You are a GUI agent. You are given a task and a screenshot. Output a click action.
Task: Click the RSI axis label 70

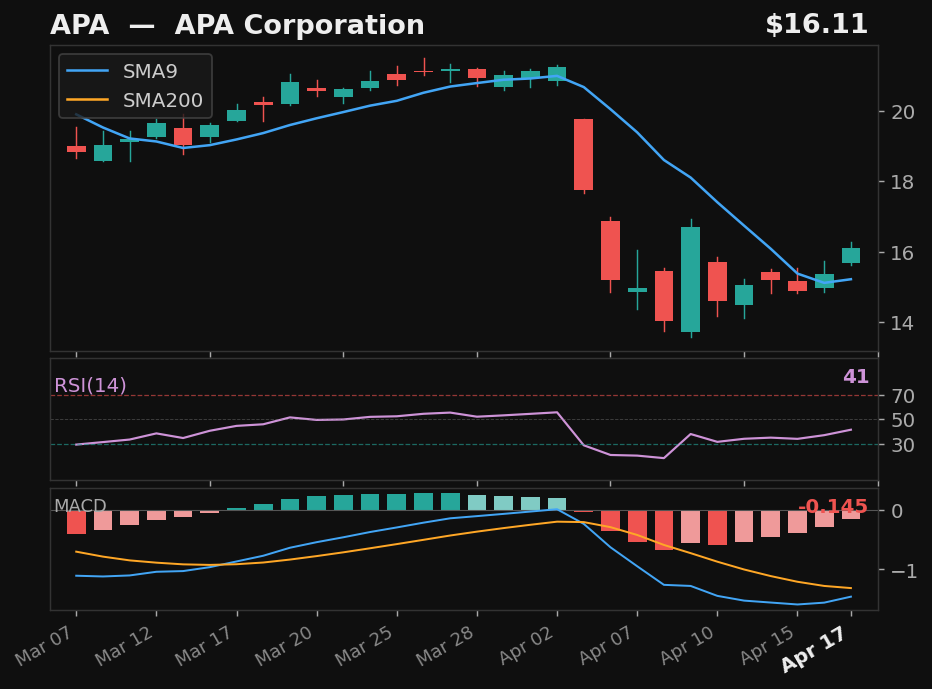[903, 396]
